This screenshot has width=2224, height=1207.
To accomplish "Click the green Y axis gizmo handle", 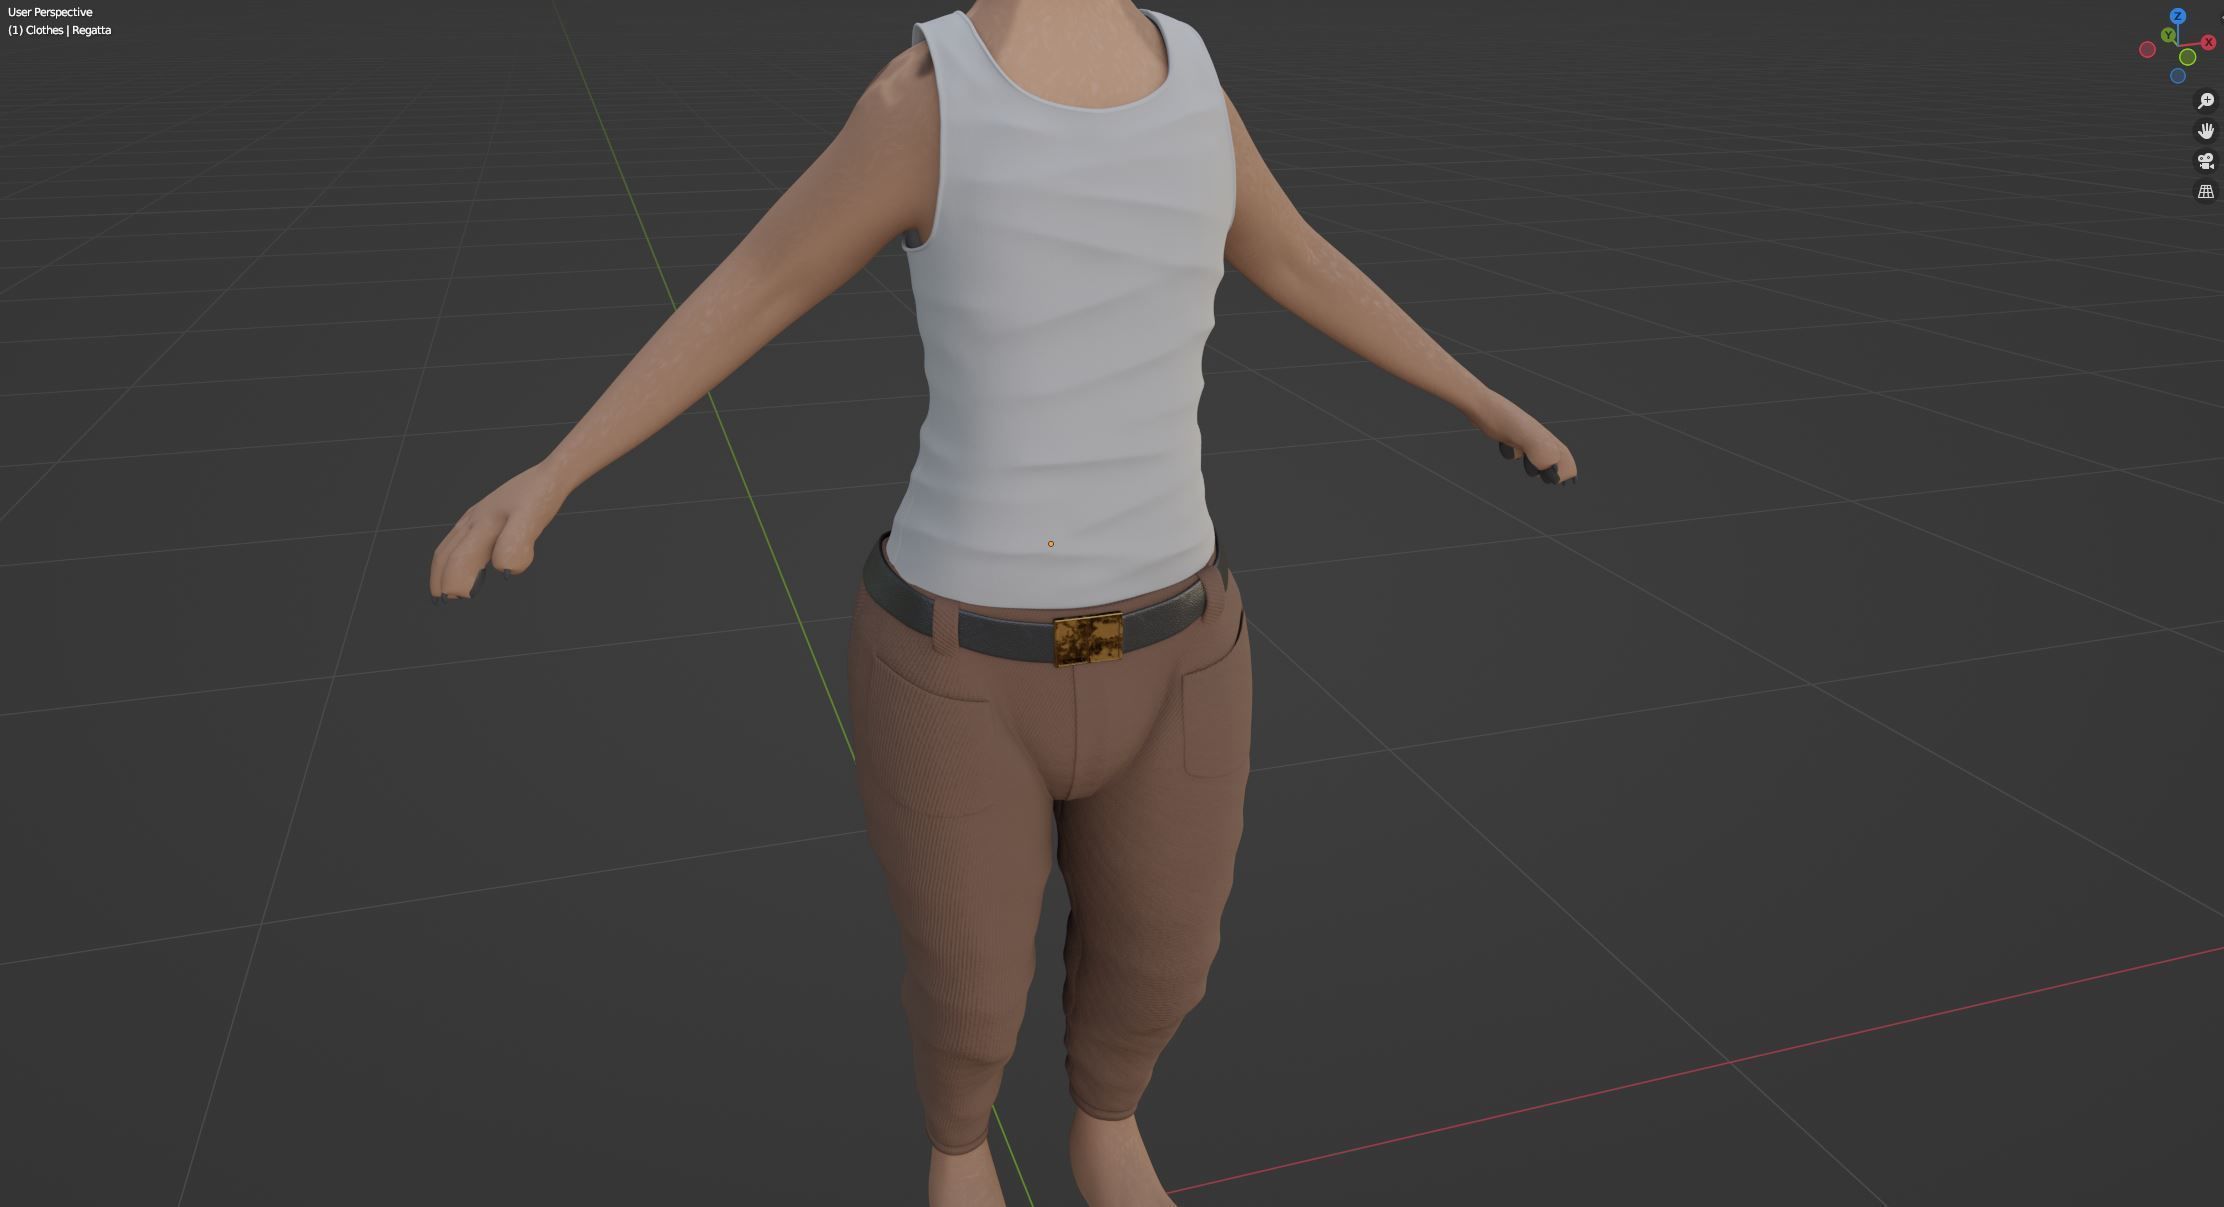I will (2168, 35).
